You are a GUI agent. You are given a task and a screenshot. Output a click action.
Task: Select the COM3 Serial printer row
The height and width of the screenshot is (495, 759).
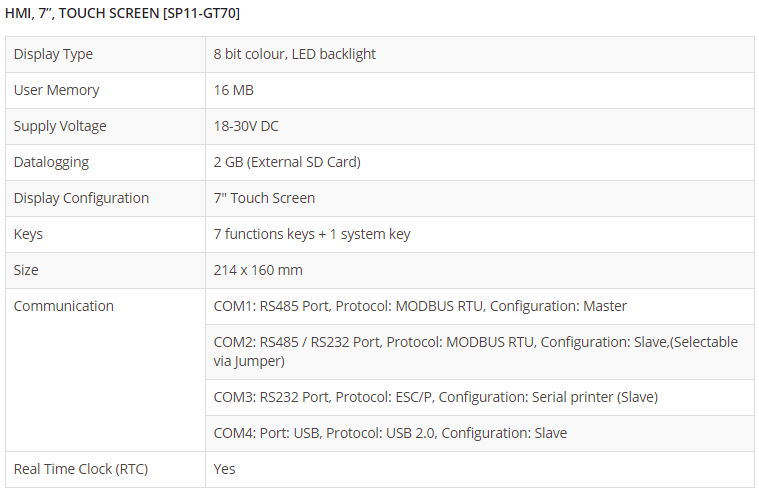click(435, 397)
